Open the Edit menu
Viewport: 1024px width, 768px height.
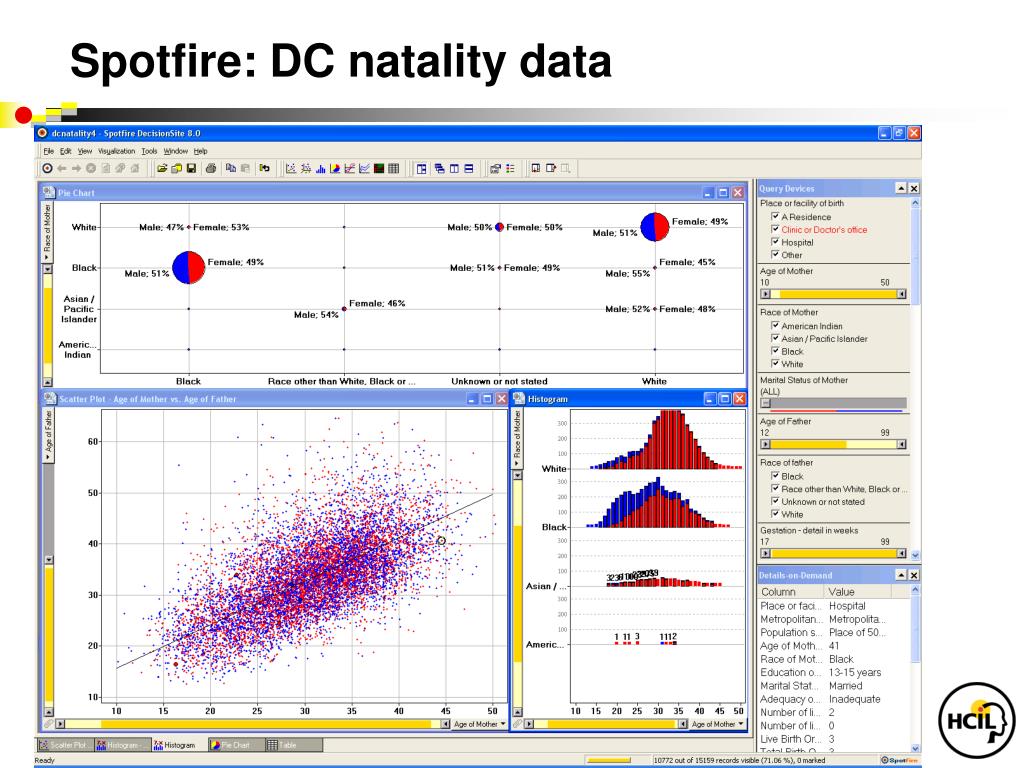point(65,151)
